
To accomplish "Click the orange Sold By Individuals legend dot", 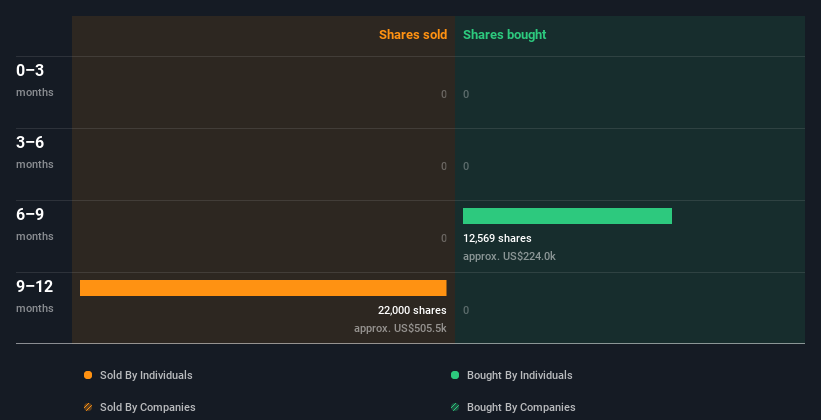I will point(88,375).
